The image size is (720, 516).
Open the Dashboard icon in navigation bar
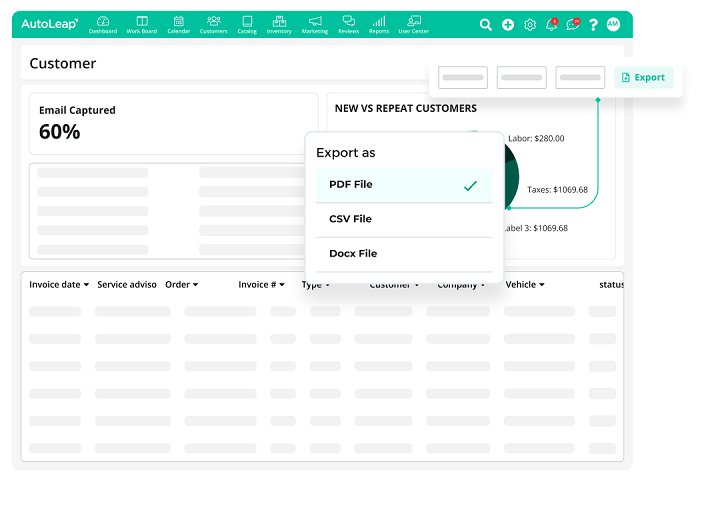[x=102, y=23]
